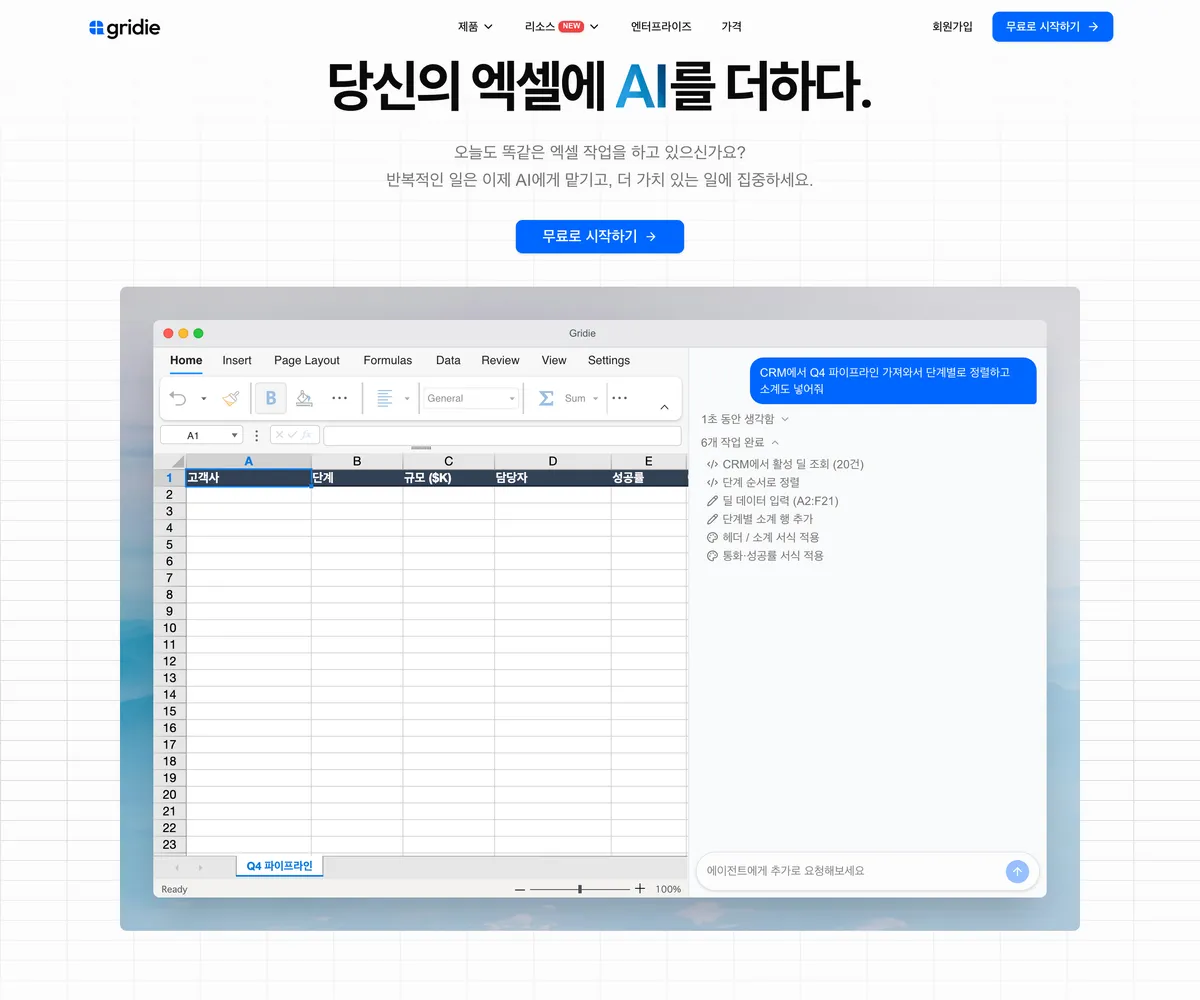Click the zoom slider handle
This screenshot has width=1200, height=1000.
[580, 889]
